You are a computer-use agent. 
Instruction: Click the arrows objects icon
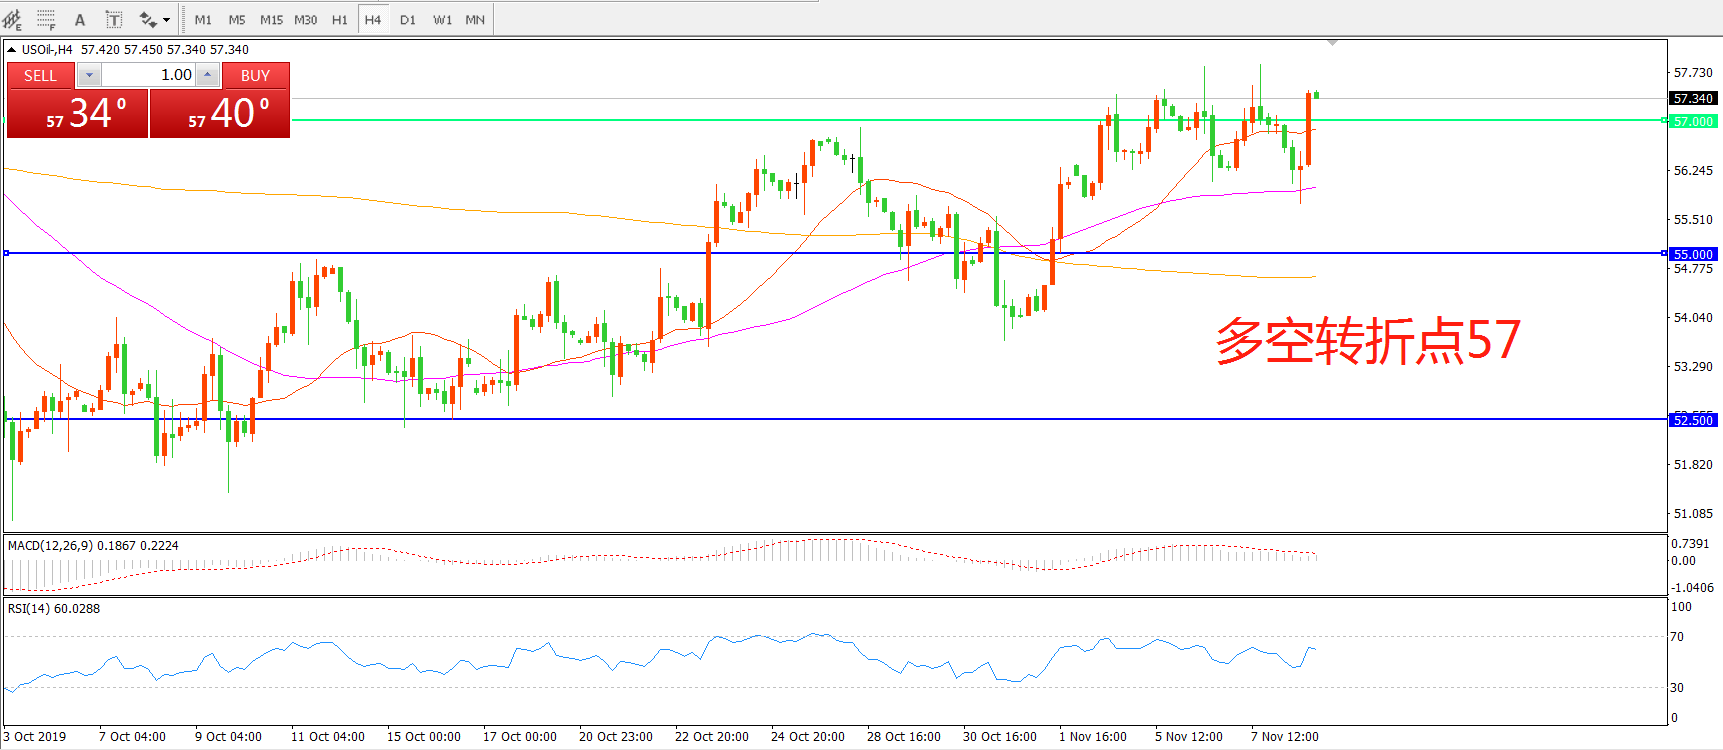point(147,19)
